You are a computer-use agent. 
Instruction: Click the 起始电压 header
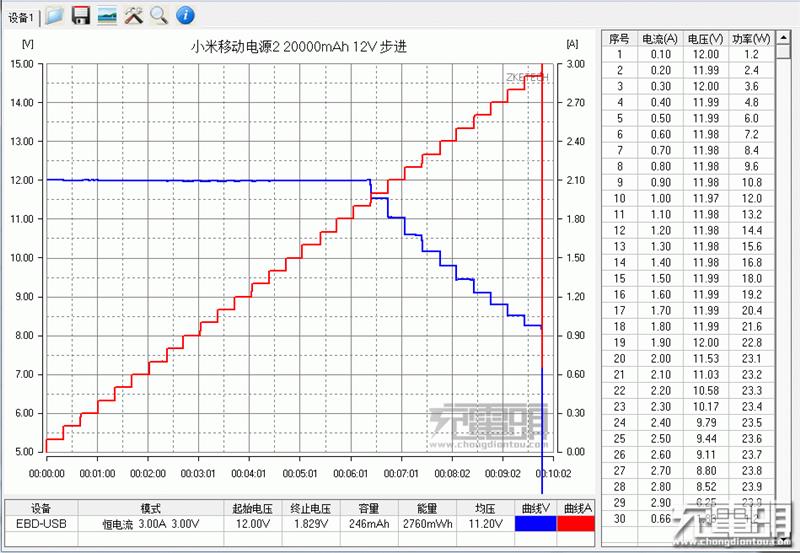click(x=253, y=508)
